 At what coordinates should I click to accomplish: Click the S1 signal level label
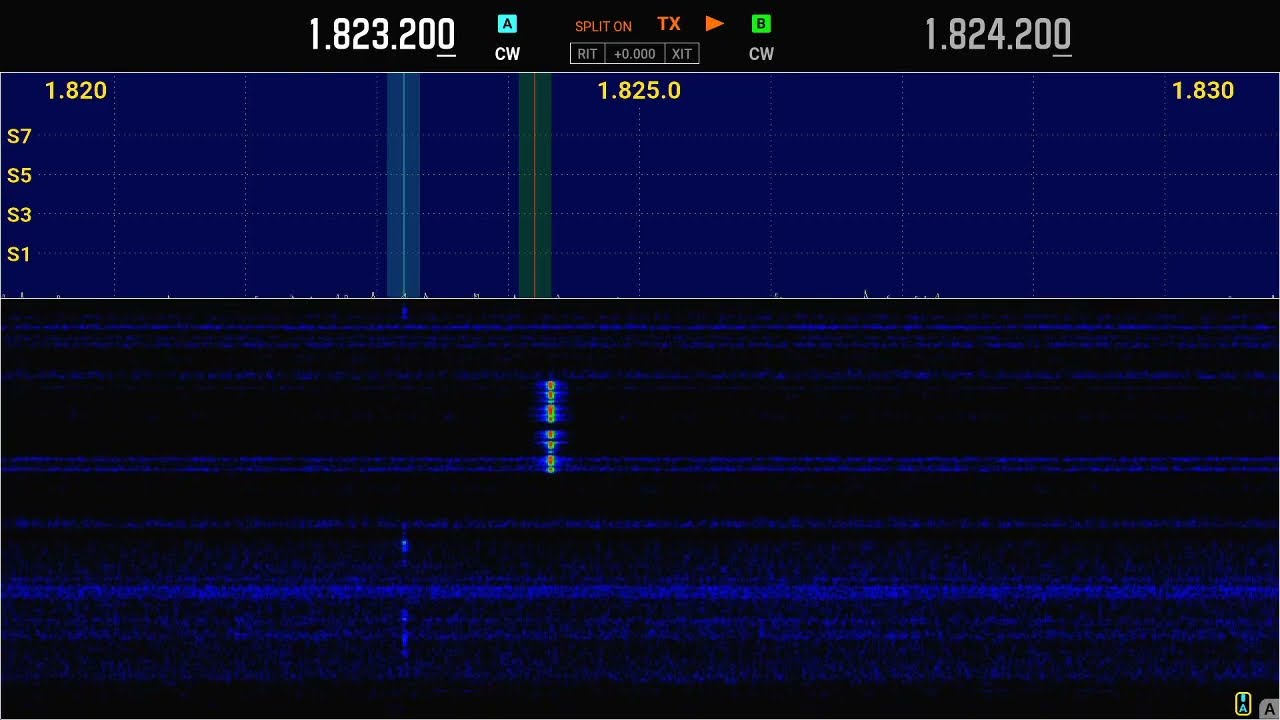click(x=19, y=254)
